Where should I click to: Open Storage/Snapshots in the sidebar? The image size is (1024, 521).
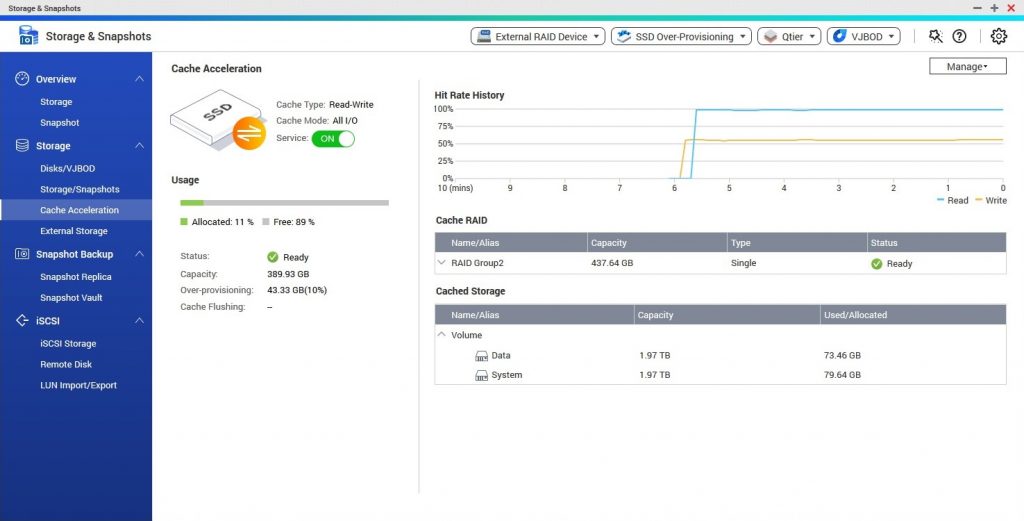[x=80, y=189]
